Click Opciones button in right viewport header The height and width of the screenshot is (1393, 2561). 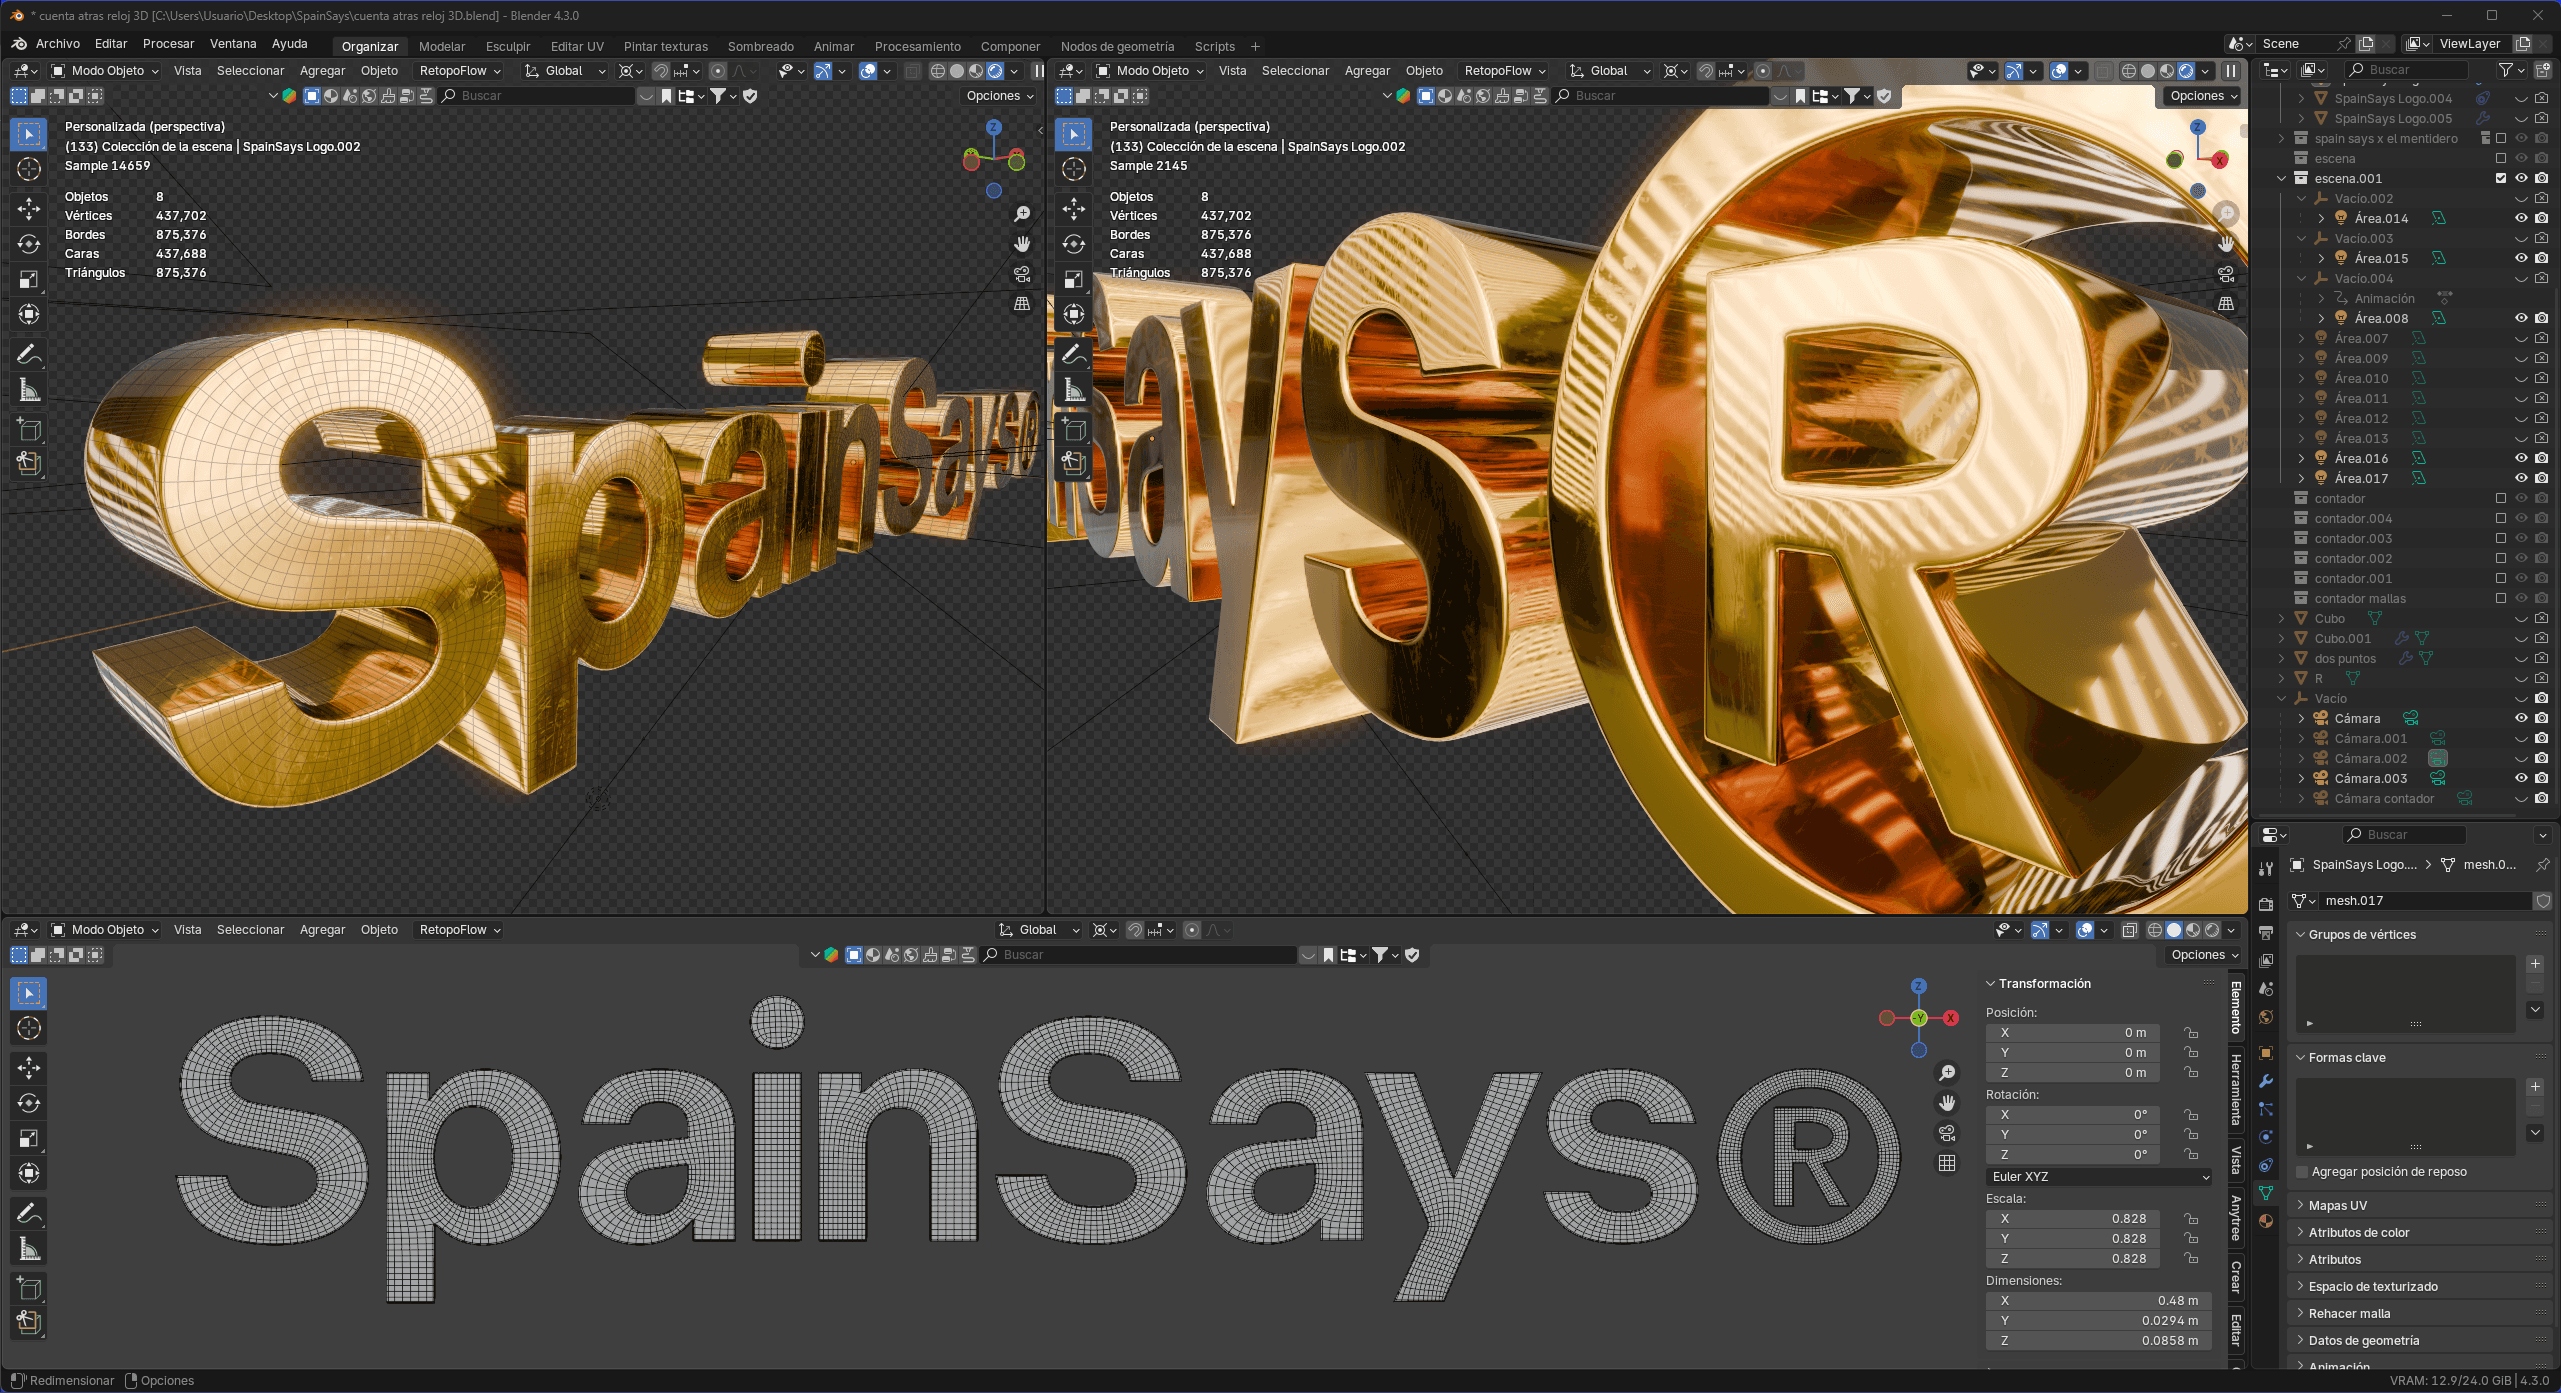[x=2203, y=96]
